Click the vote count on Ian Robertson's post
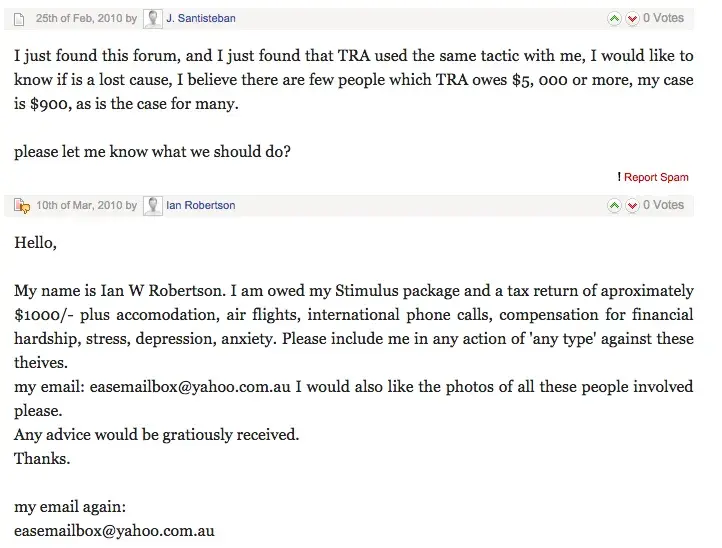Viewport: 722px width, 548px height. [x=663, y=206]
